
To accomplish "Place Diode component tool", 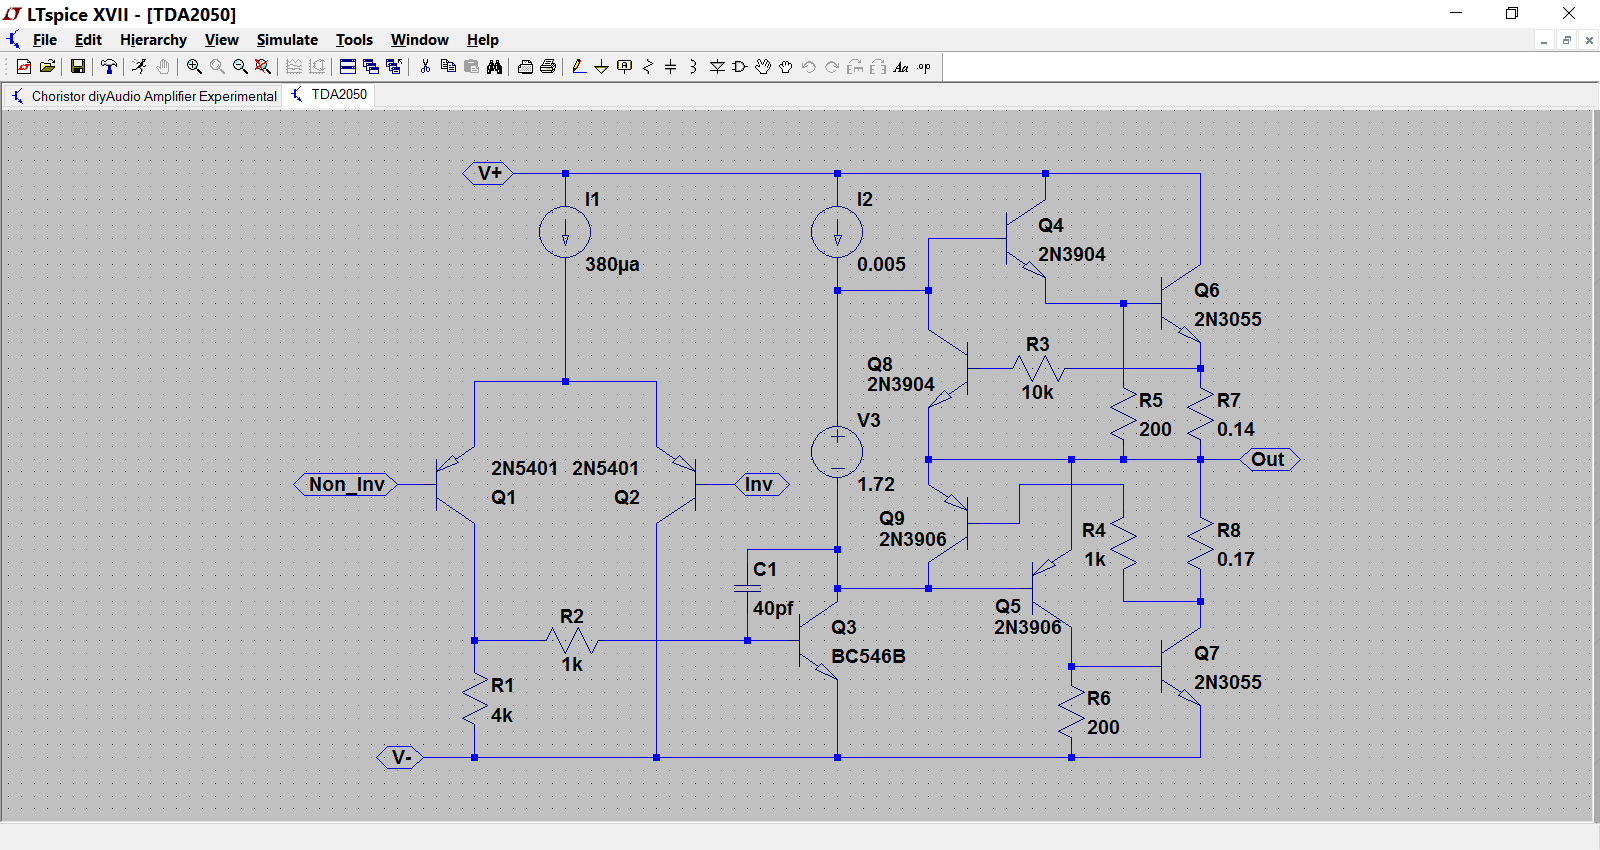I will (x=717, y=67).
